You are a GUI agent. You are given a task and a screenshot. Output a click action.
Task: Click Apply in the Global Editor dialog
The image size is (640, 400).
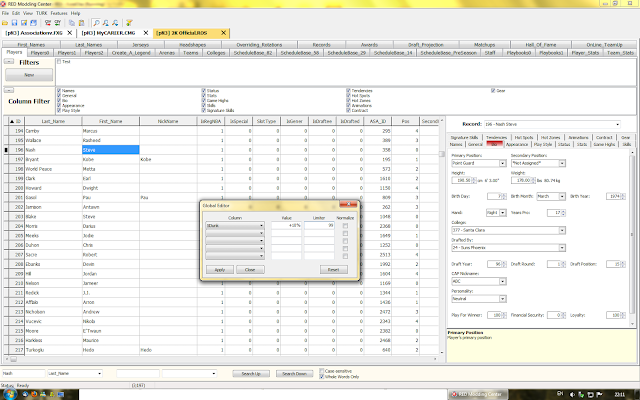[220, 270]
